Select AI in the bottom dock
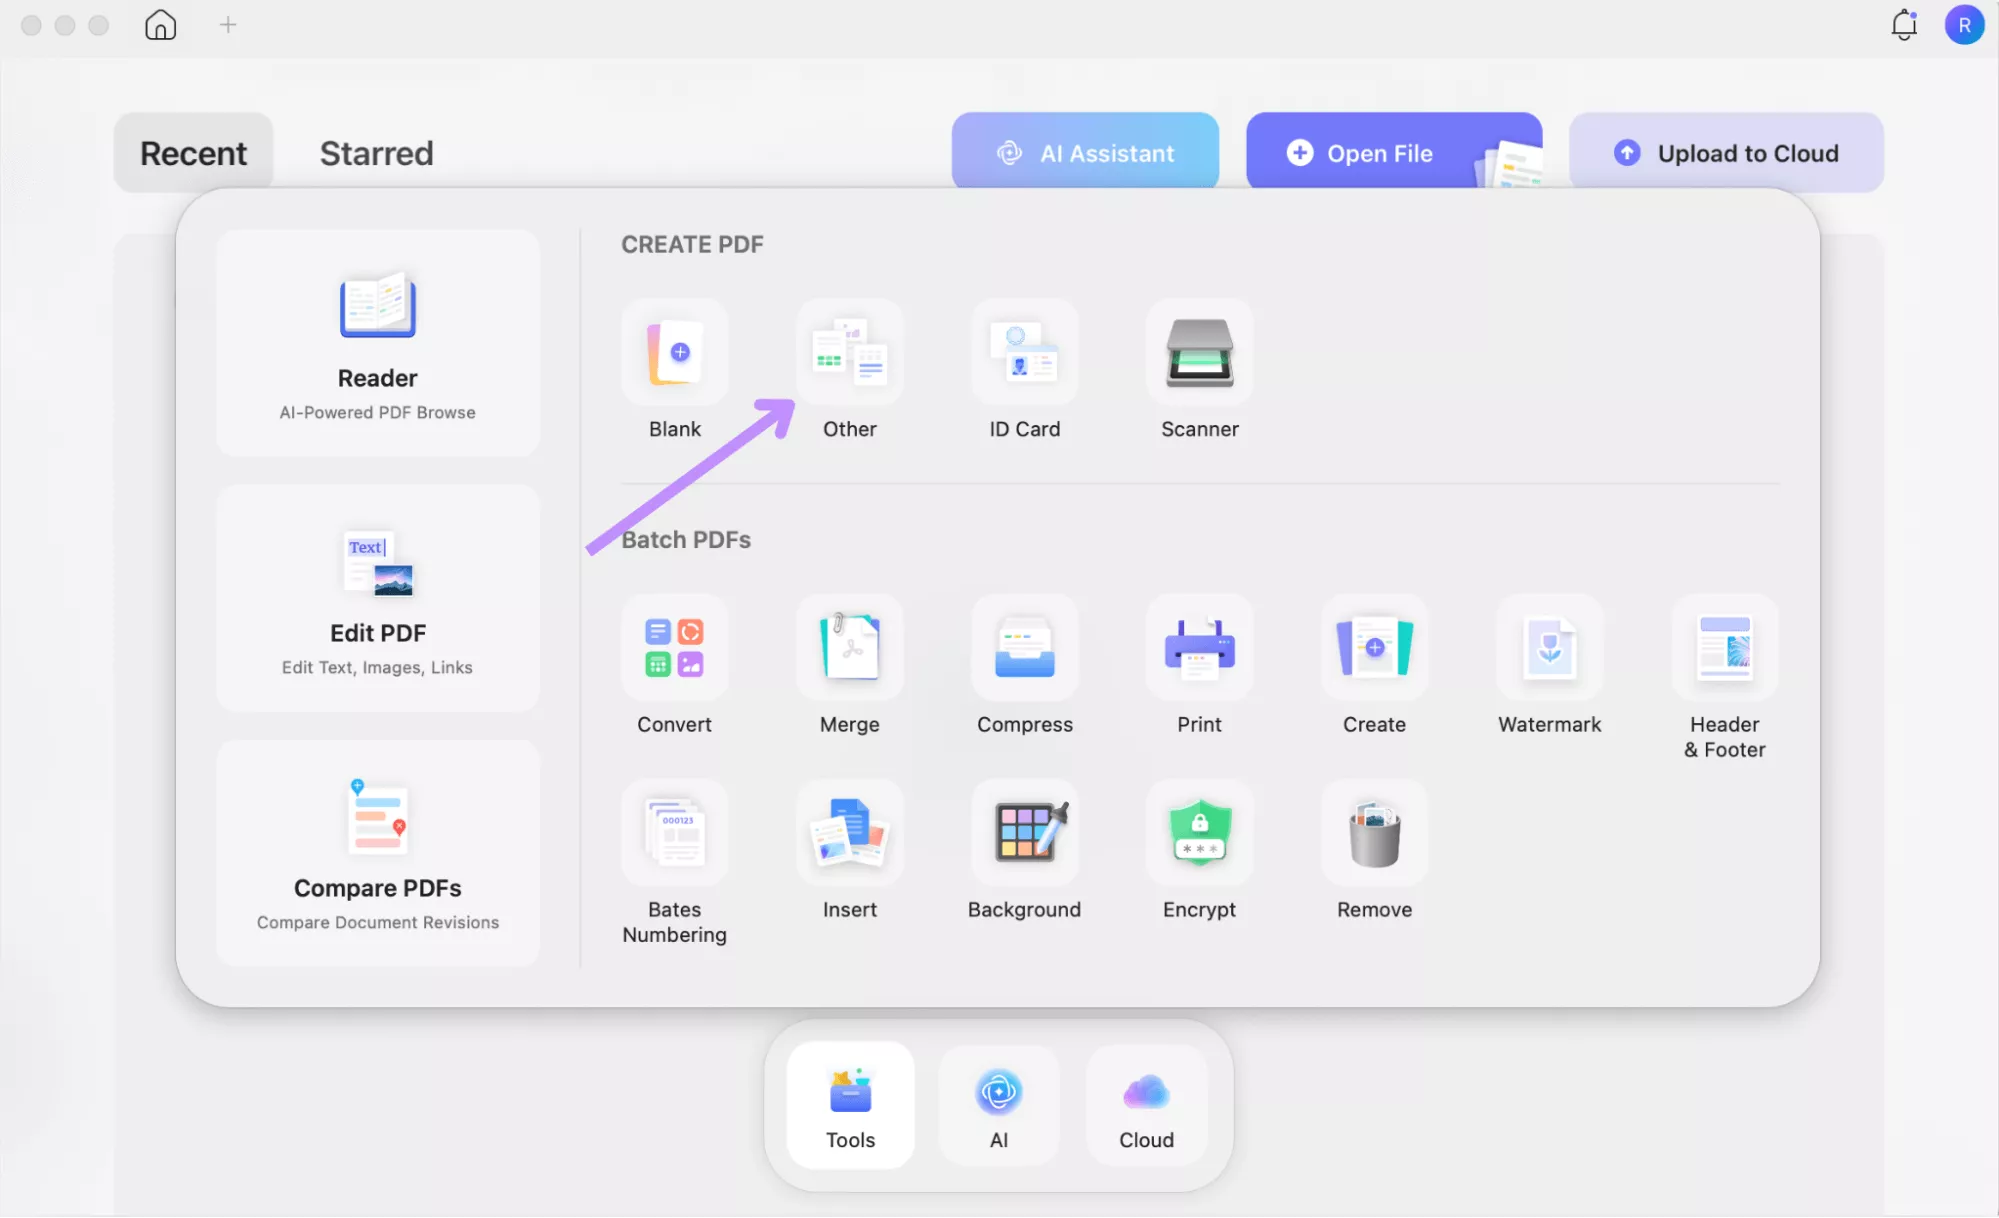1999x1218 pixels. coord(999,1106)
